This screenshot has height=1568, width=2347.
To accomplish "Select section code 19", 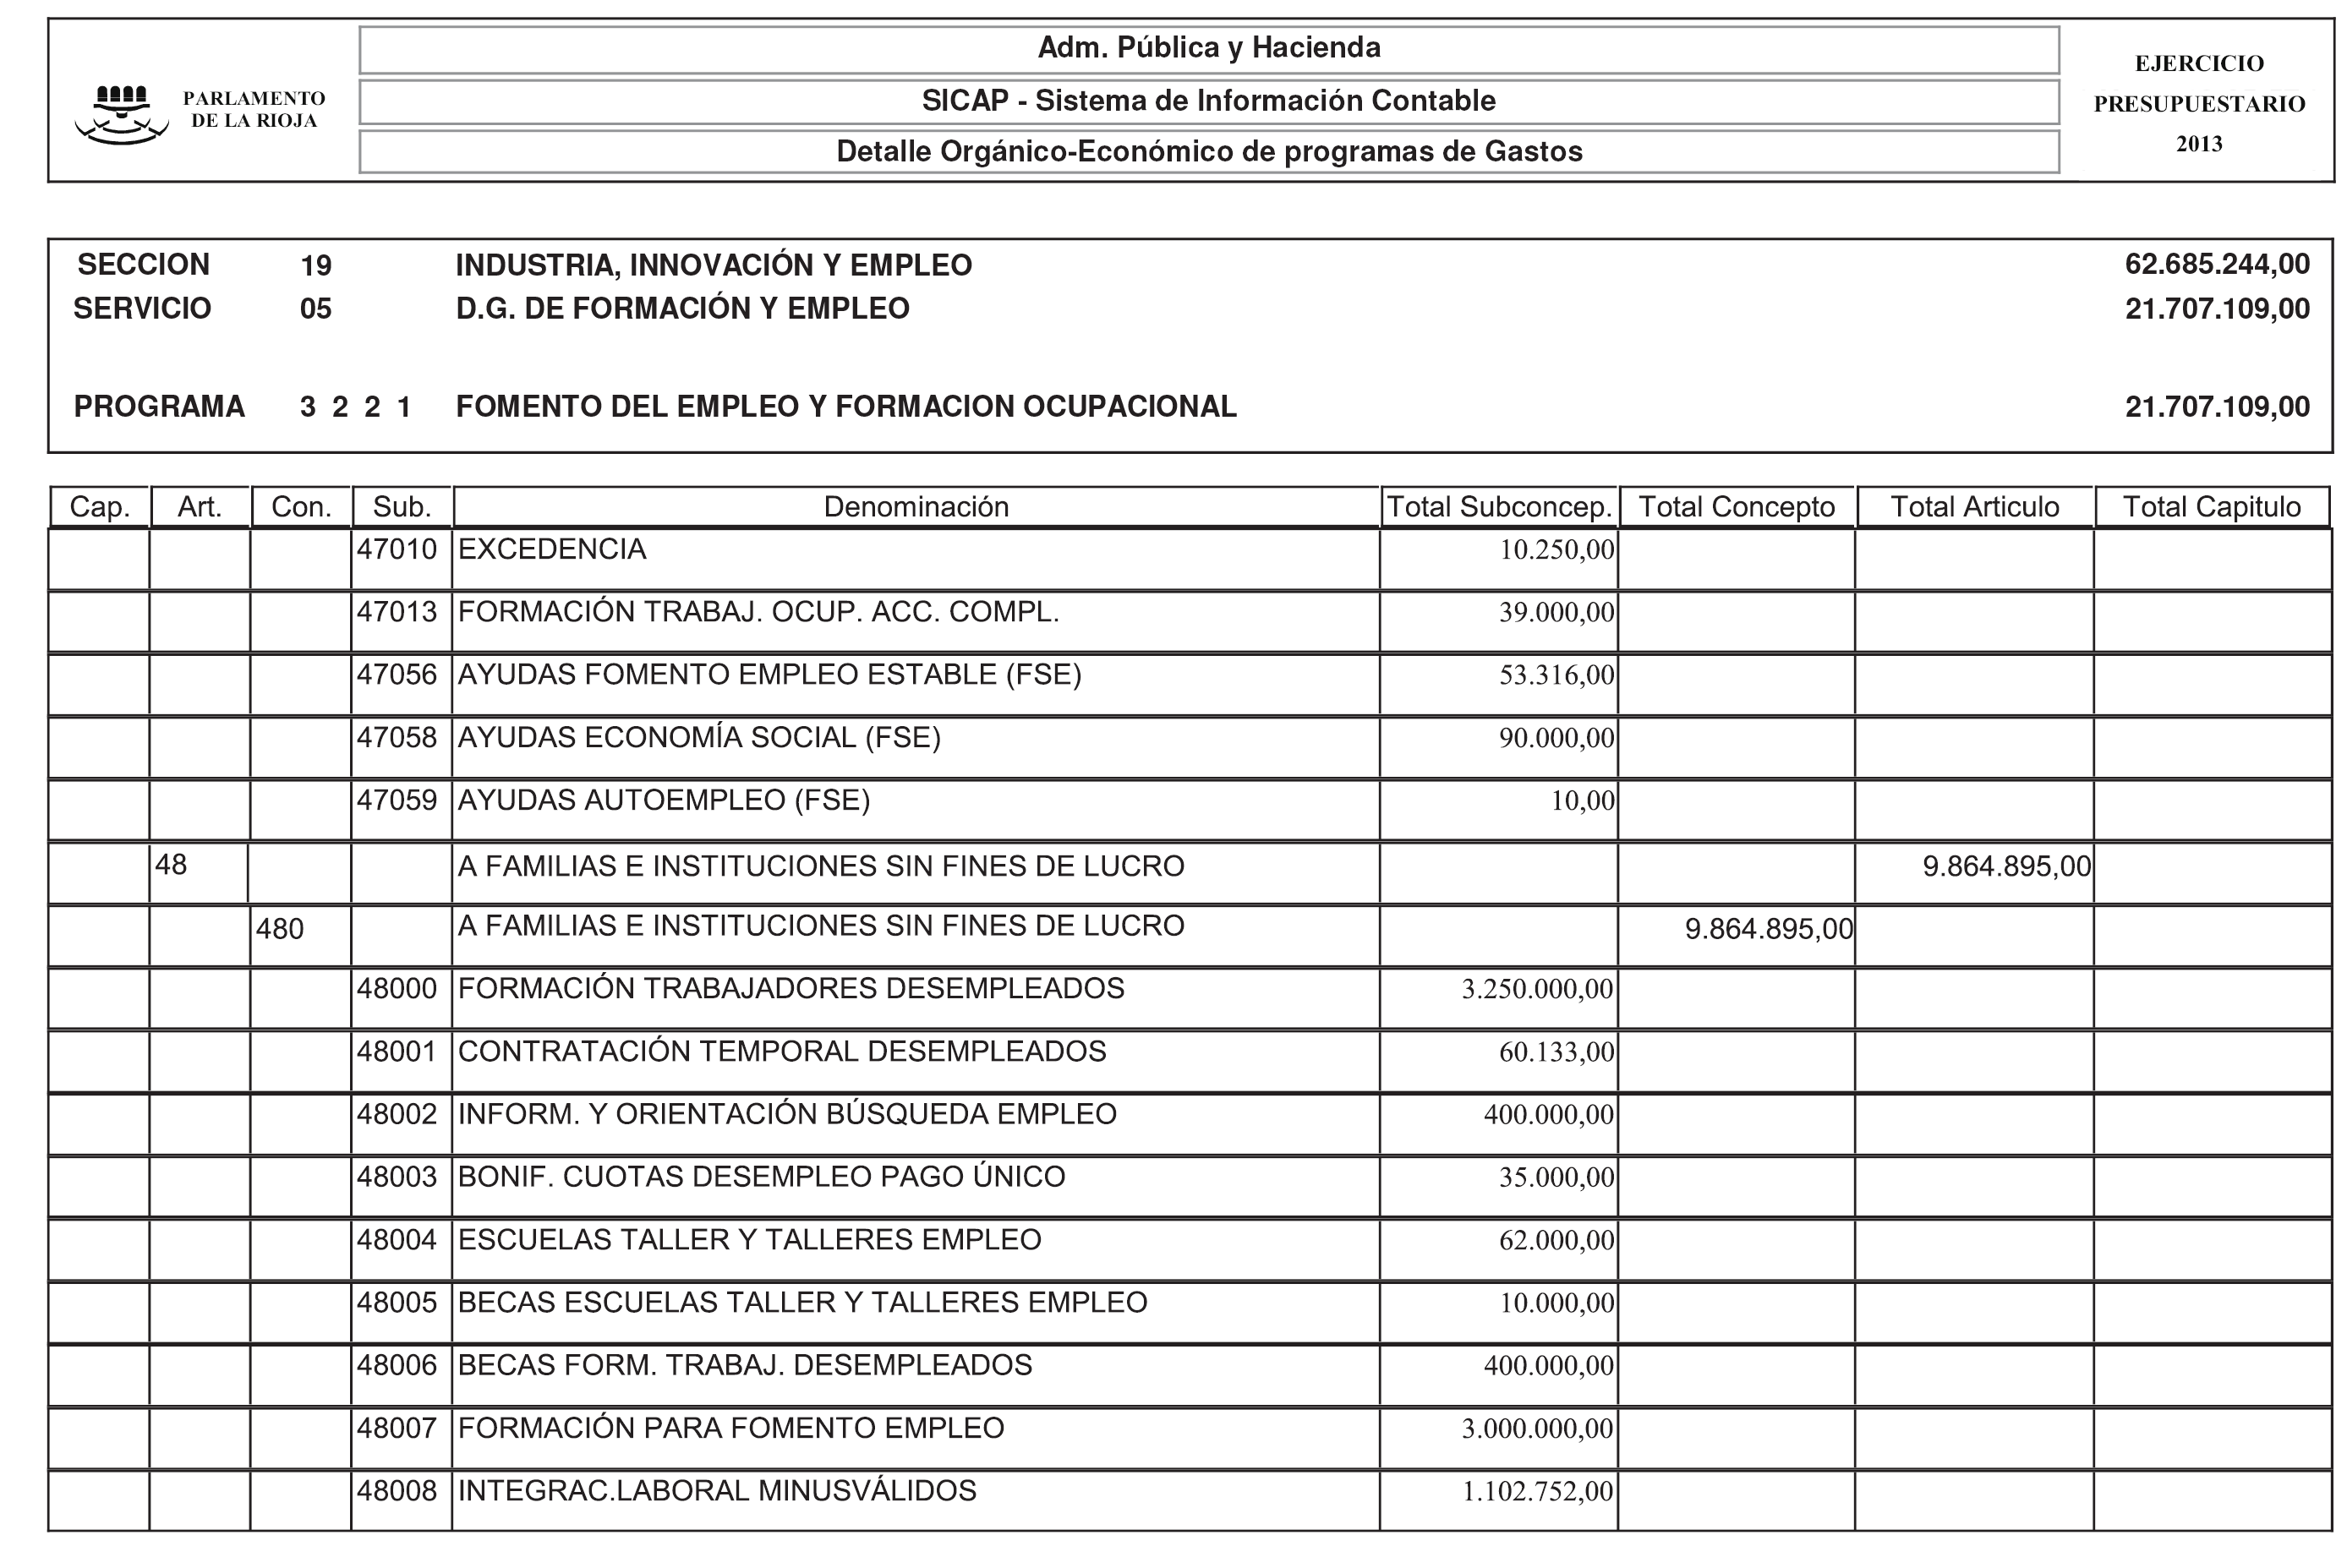I will coord(315,265).
